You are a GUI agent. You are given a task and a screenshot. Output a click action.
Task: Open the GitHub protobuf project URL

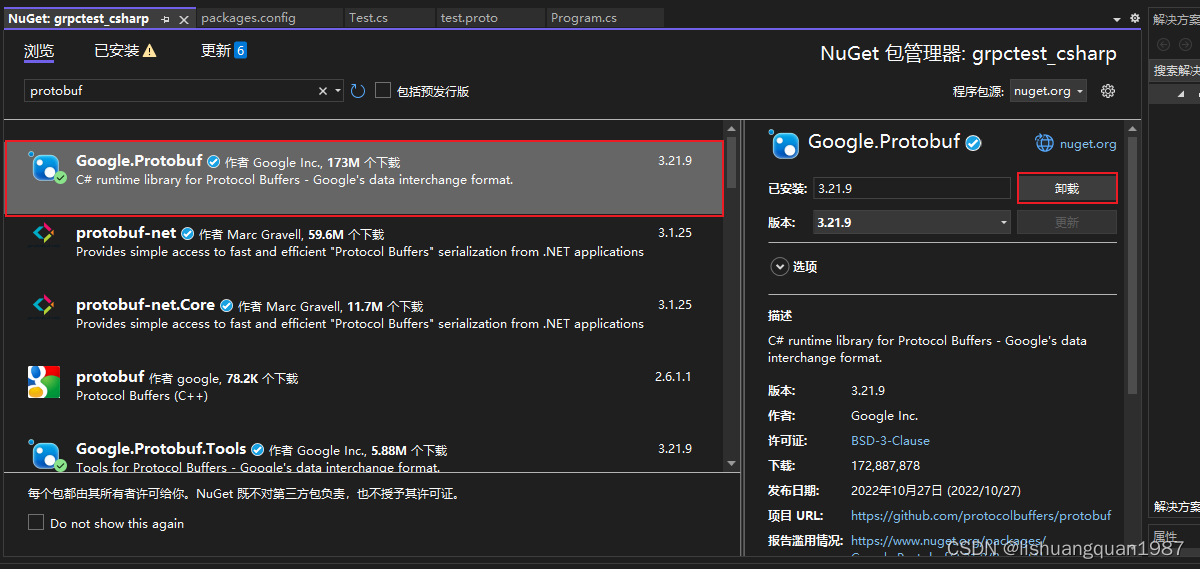980,516
